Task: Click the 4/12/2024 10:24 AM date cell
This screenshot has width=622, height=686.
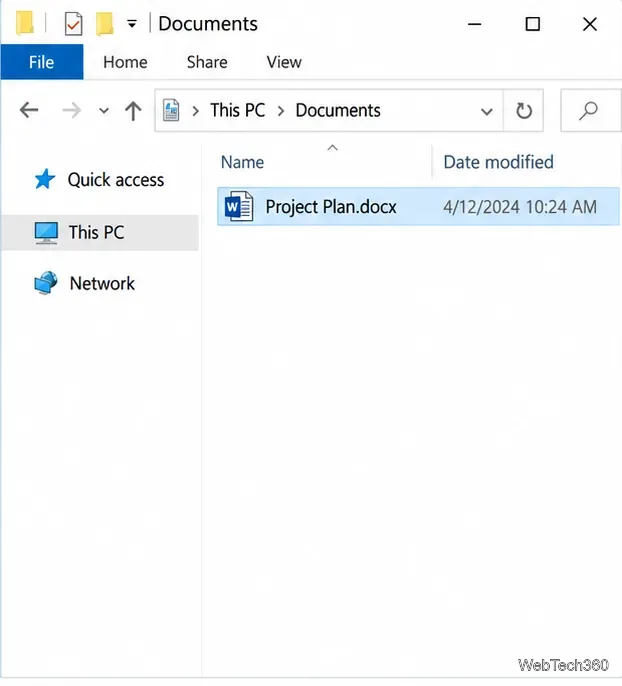Action: pyautogui.click(x=520, y=207)
